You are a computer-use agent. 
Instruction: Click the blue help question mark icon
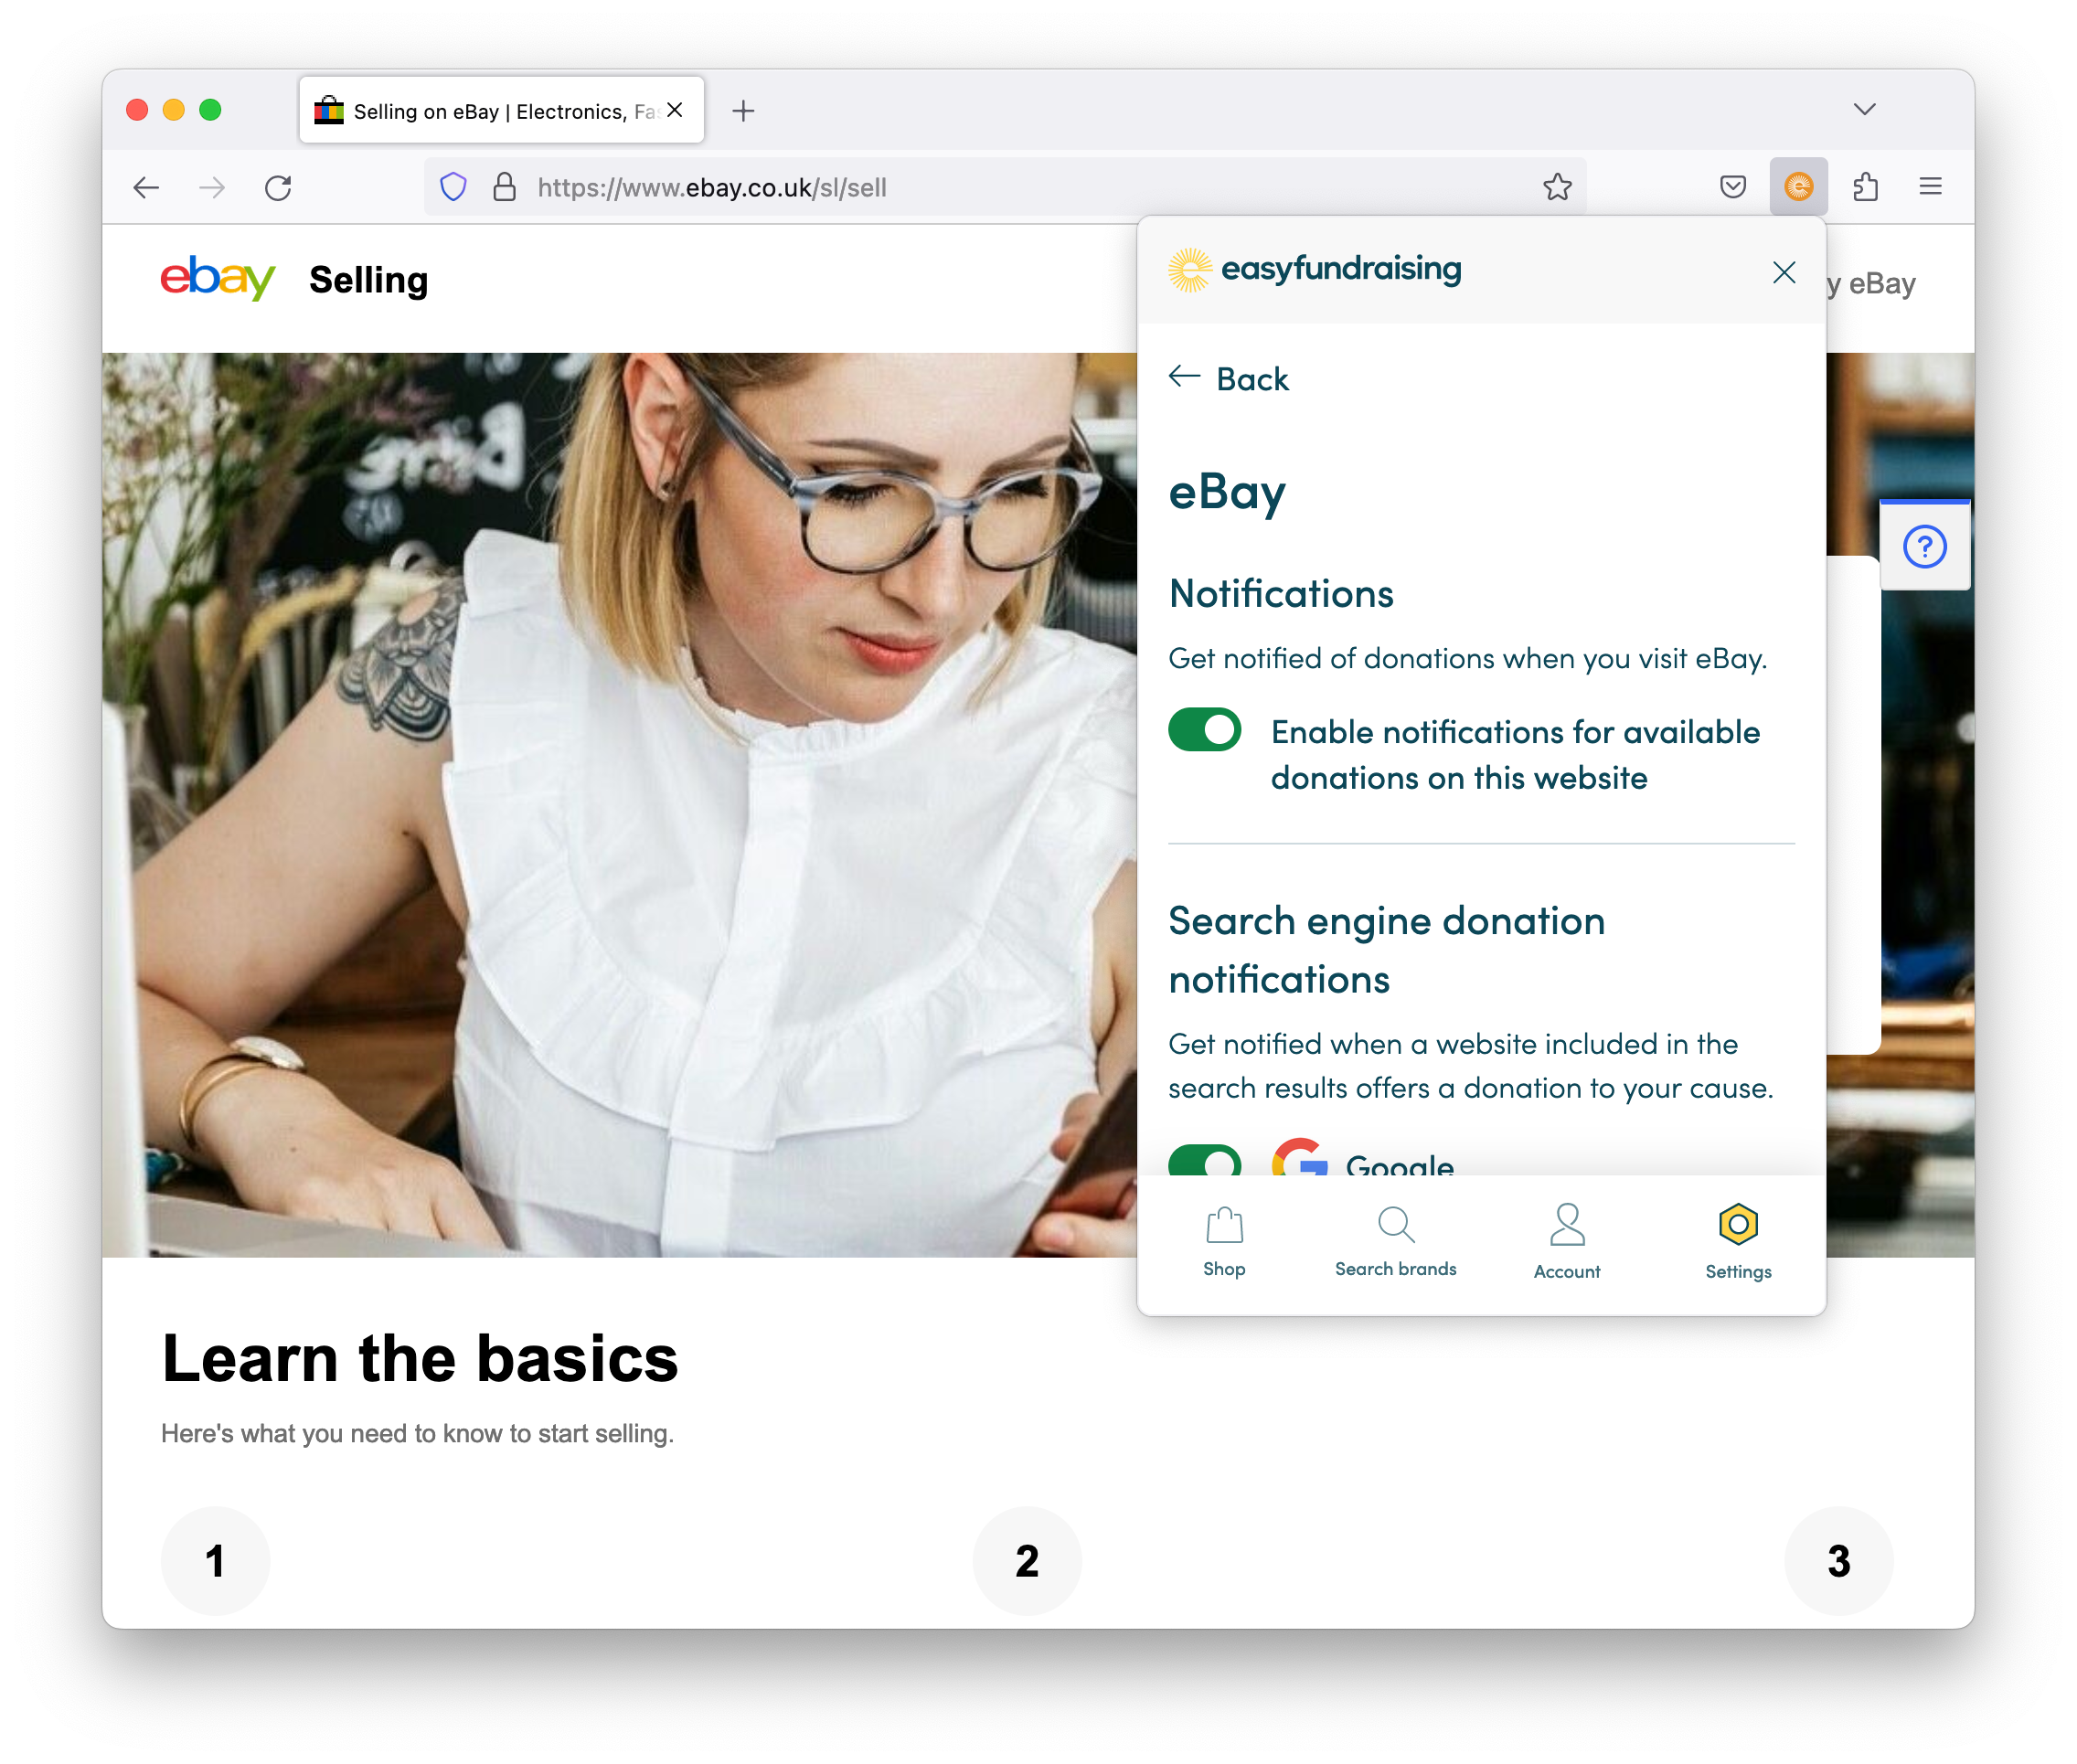(x=1924, y=546)
